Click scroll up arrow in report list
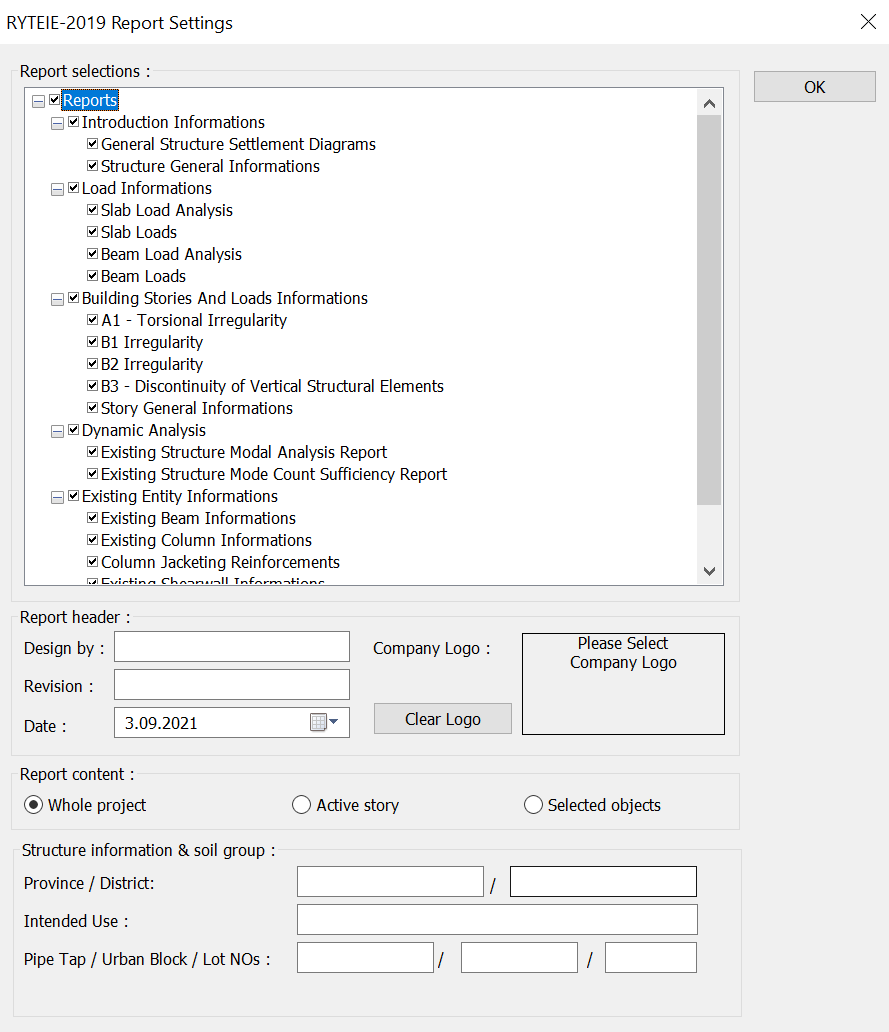Screen dimensions: 889x1032 [x=709, y=103]
